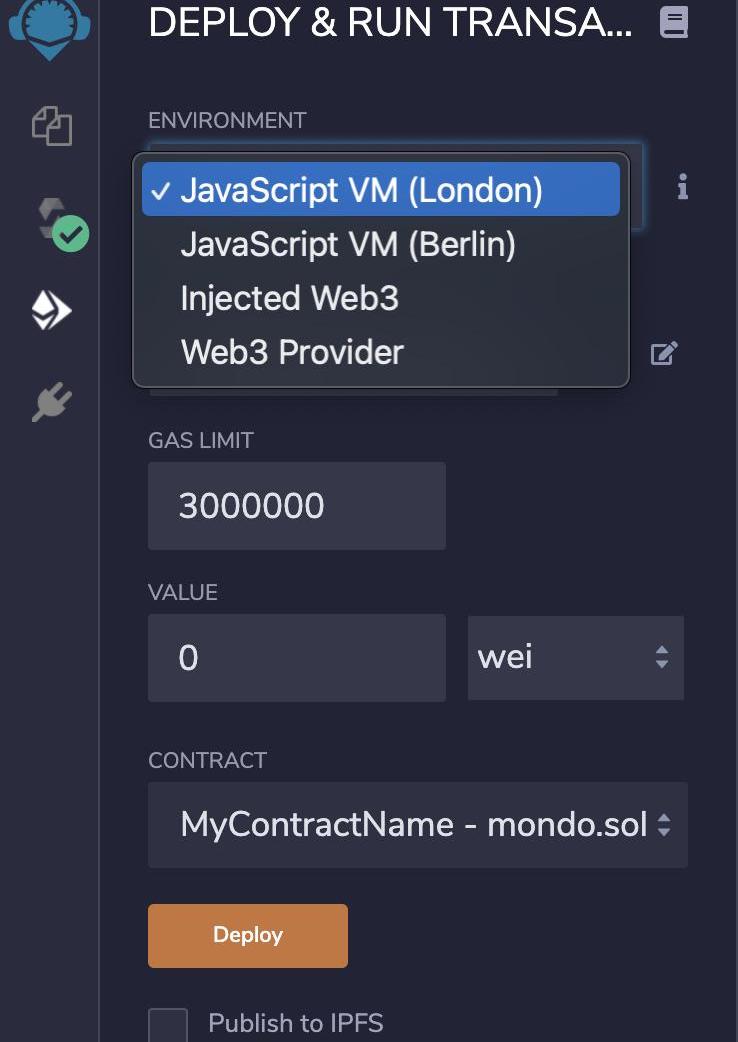The width and height of the screenshot is (738, 1042).
Task: Click the account edit pencil icon
Action: 664,353
